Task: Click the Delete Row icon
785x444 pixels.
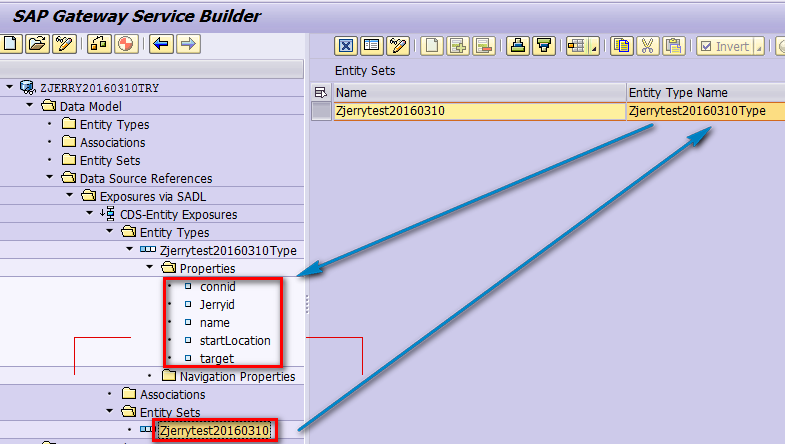Action: click(484, 46)
